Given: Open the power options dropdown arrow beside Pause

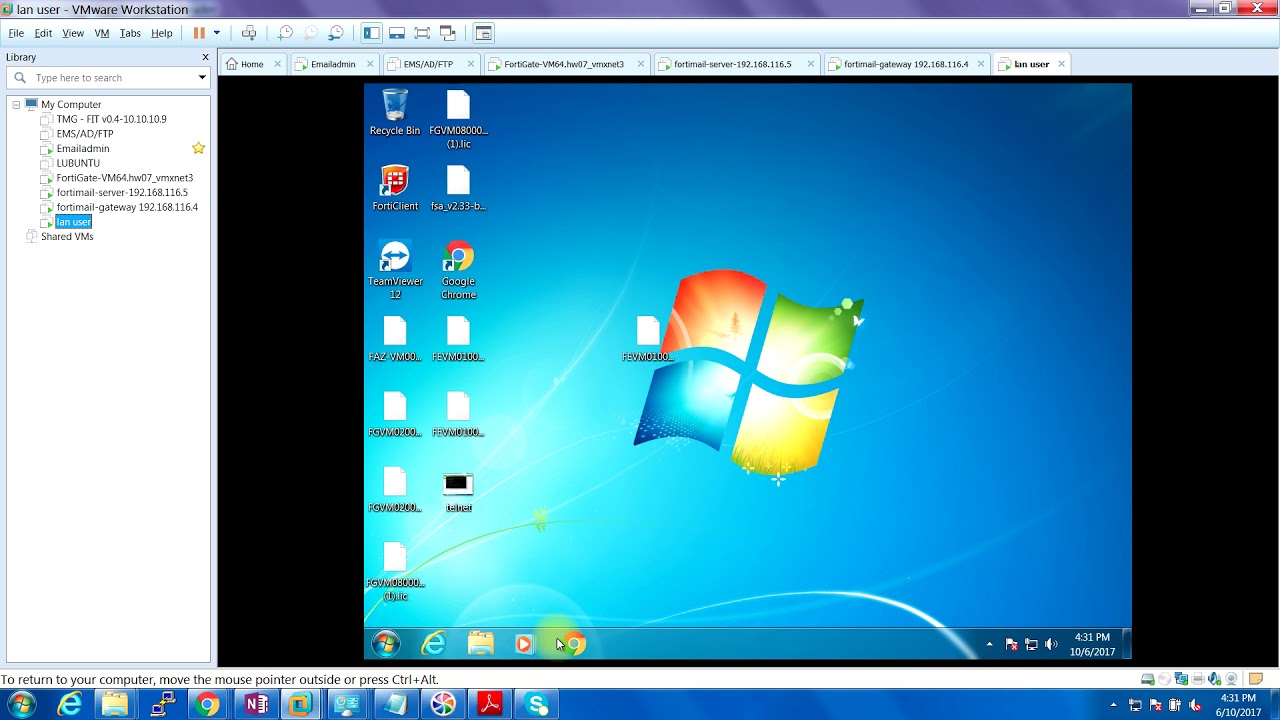Looking at the screenshot, I should pos(216,33).
